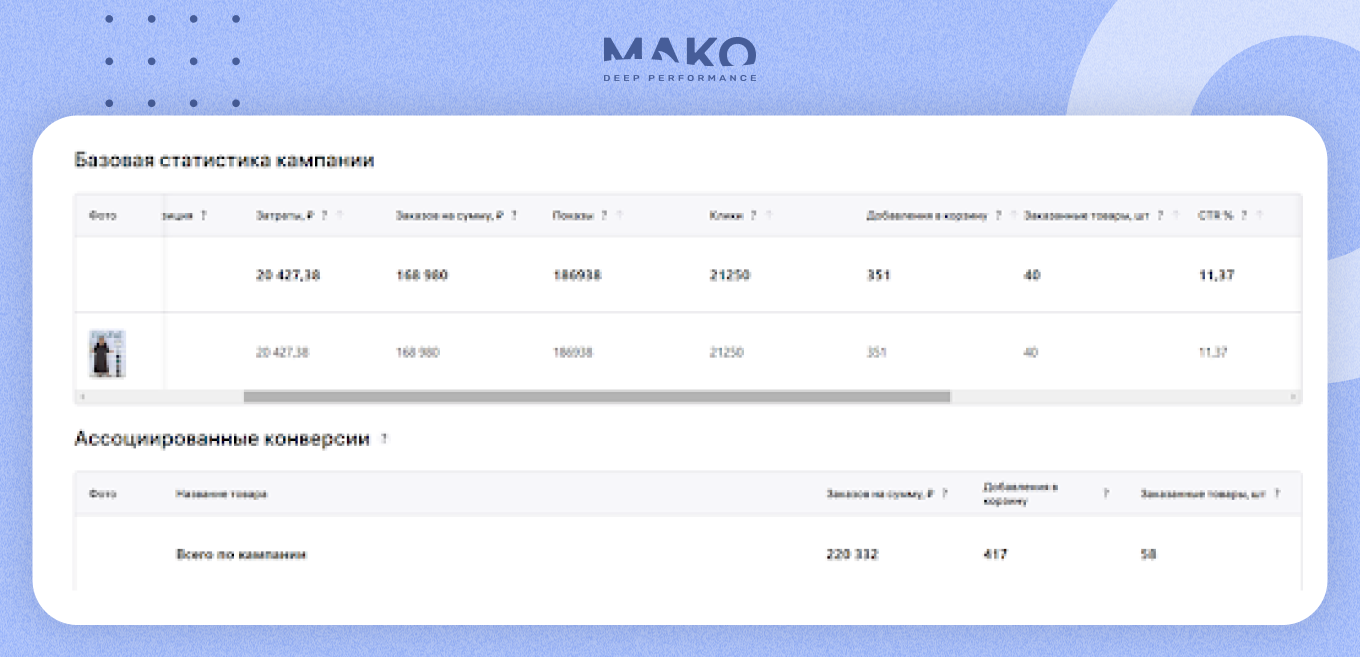Click Базовая статистика кампании heading

click(x=224, y=160)
